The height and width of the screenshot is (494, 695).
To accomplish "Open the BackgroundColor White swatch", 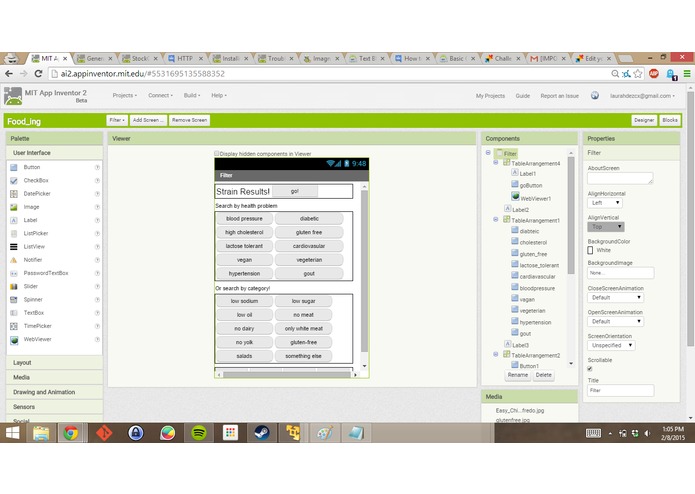I will [590, 250].
